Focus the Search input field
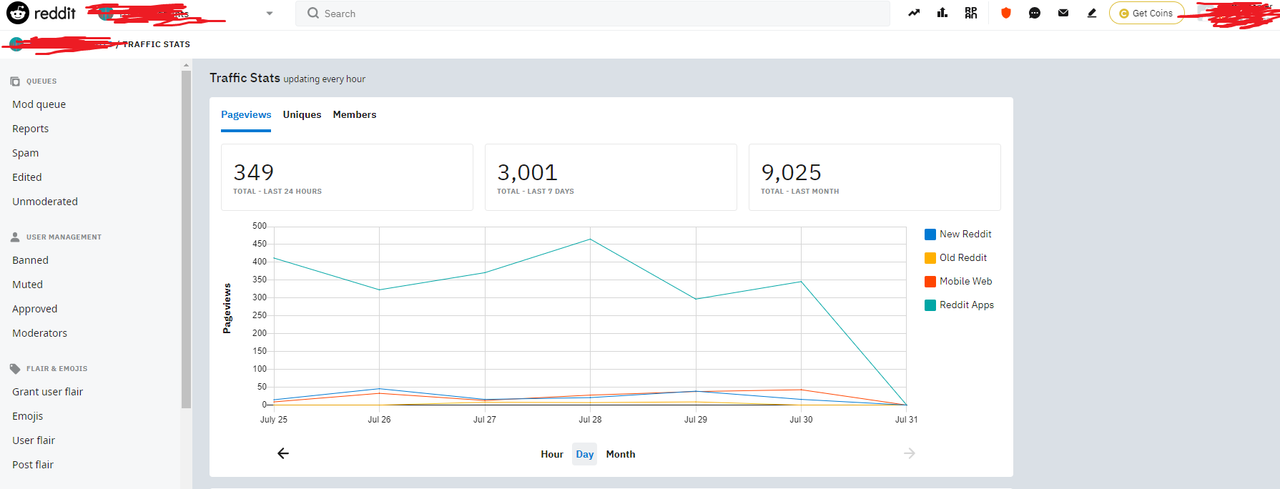The width and height of the screenshot is (1280, 489). 592,13
